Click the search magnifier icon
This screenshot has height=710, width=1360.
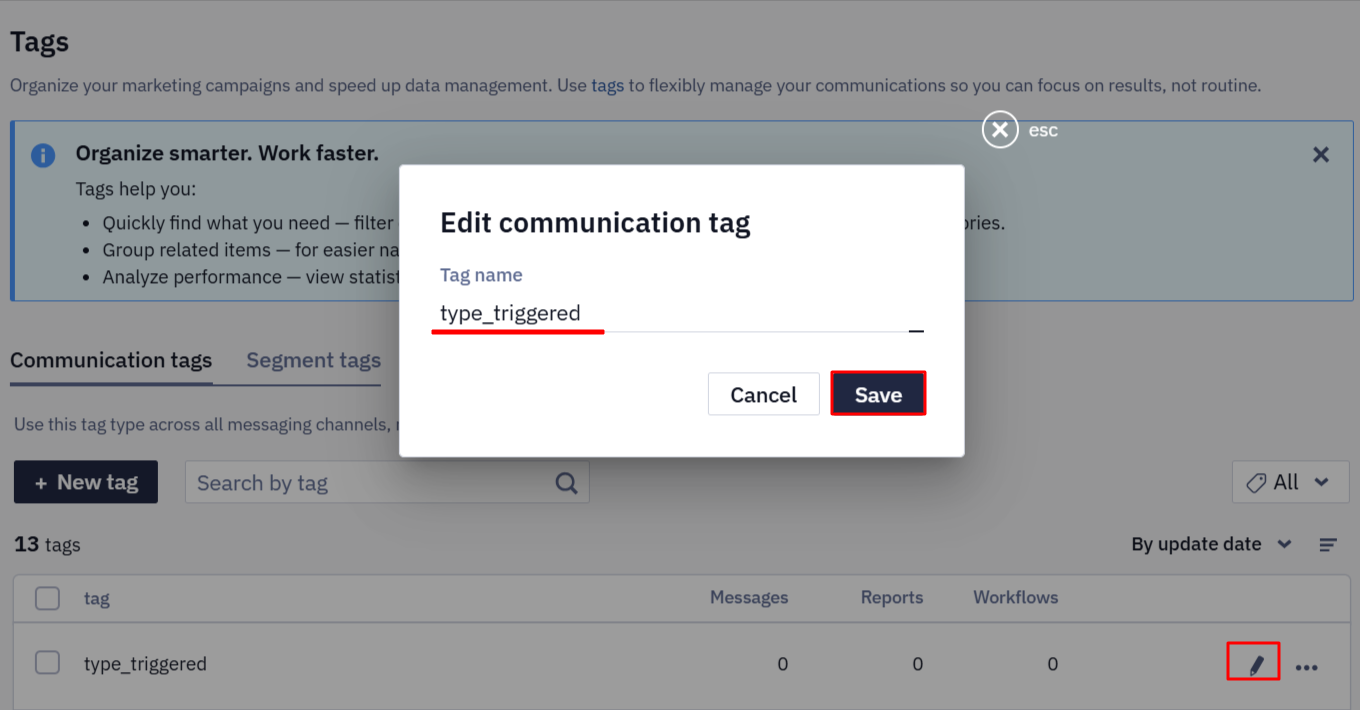566,483
